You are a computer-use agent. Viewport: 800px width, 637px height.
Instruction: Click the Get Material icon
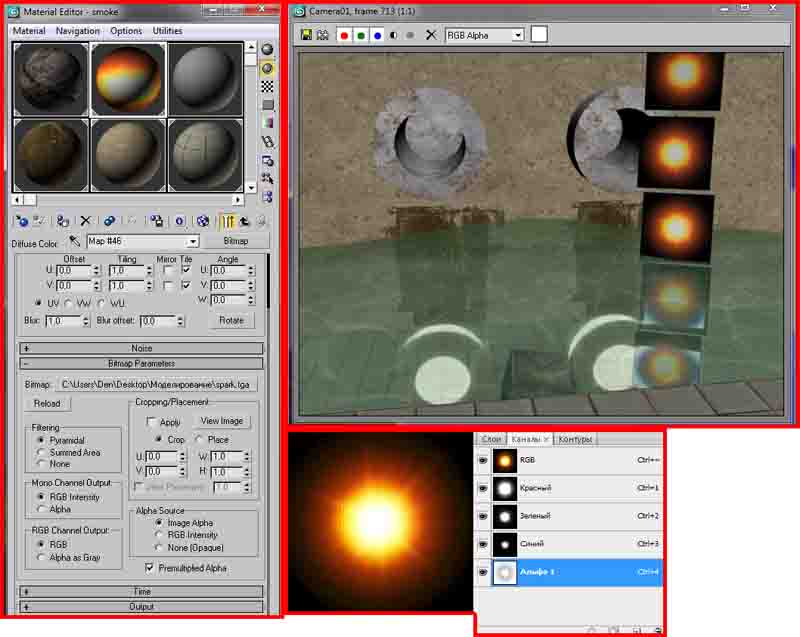[22, 221]
